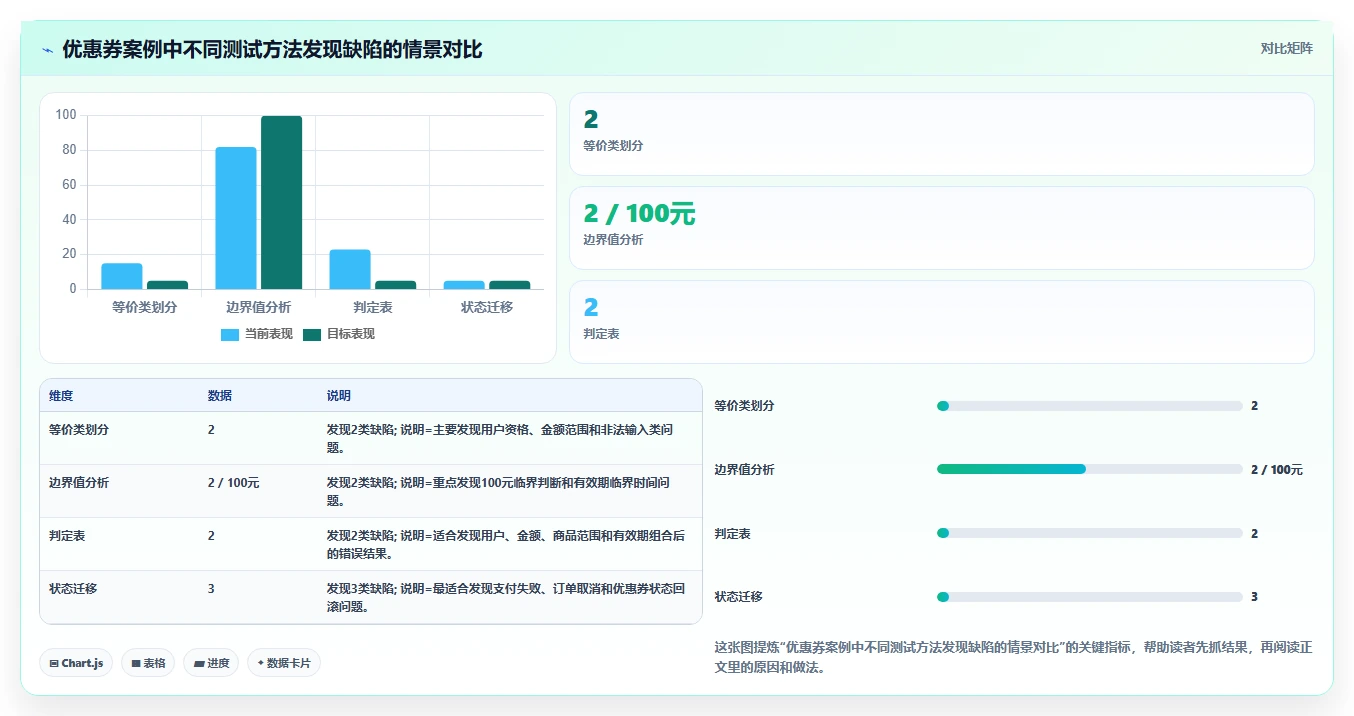Click the 判定表 blue bar in chart
Screen dimensions: 1354x716
click(x=350, y=269)
